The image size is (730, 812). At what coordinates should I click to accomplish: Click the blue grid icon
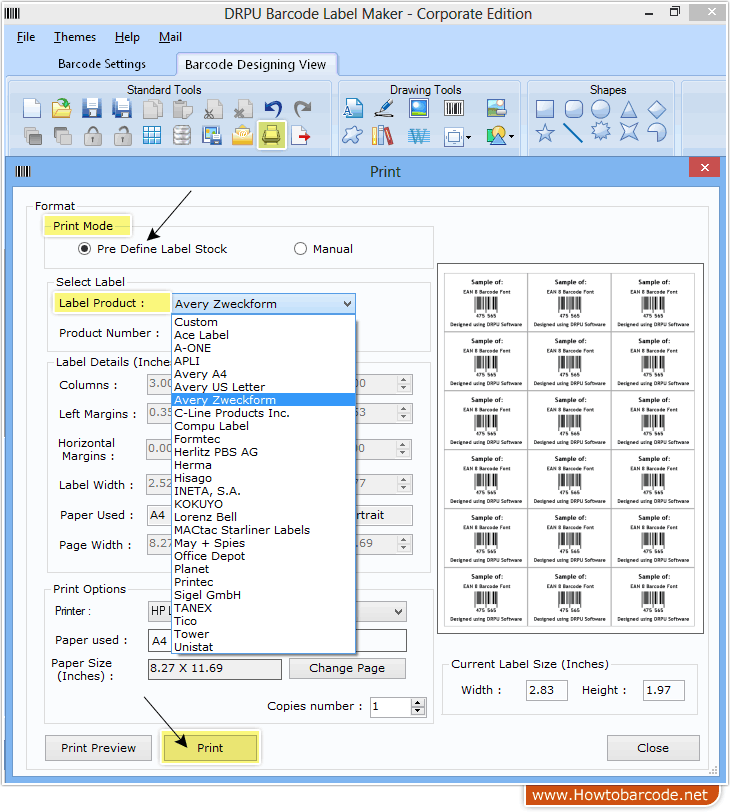(152, 136)
